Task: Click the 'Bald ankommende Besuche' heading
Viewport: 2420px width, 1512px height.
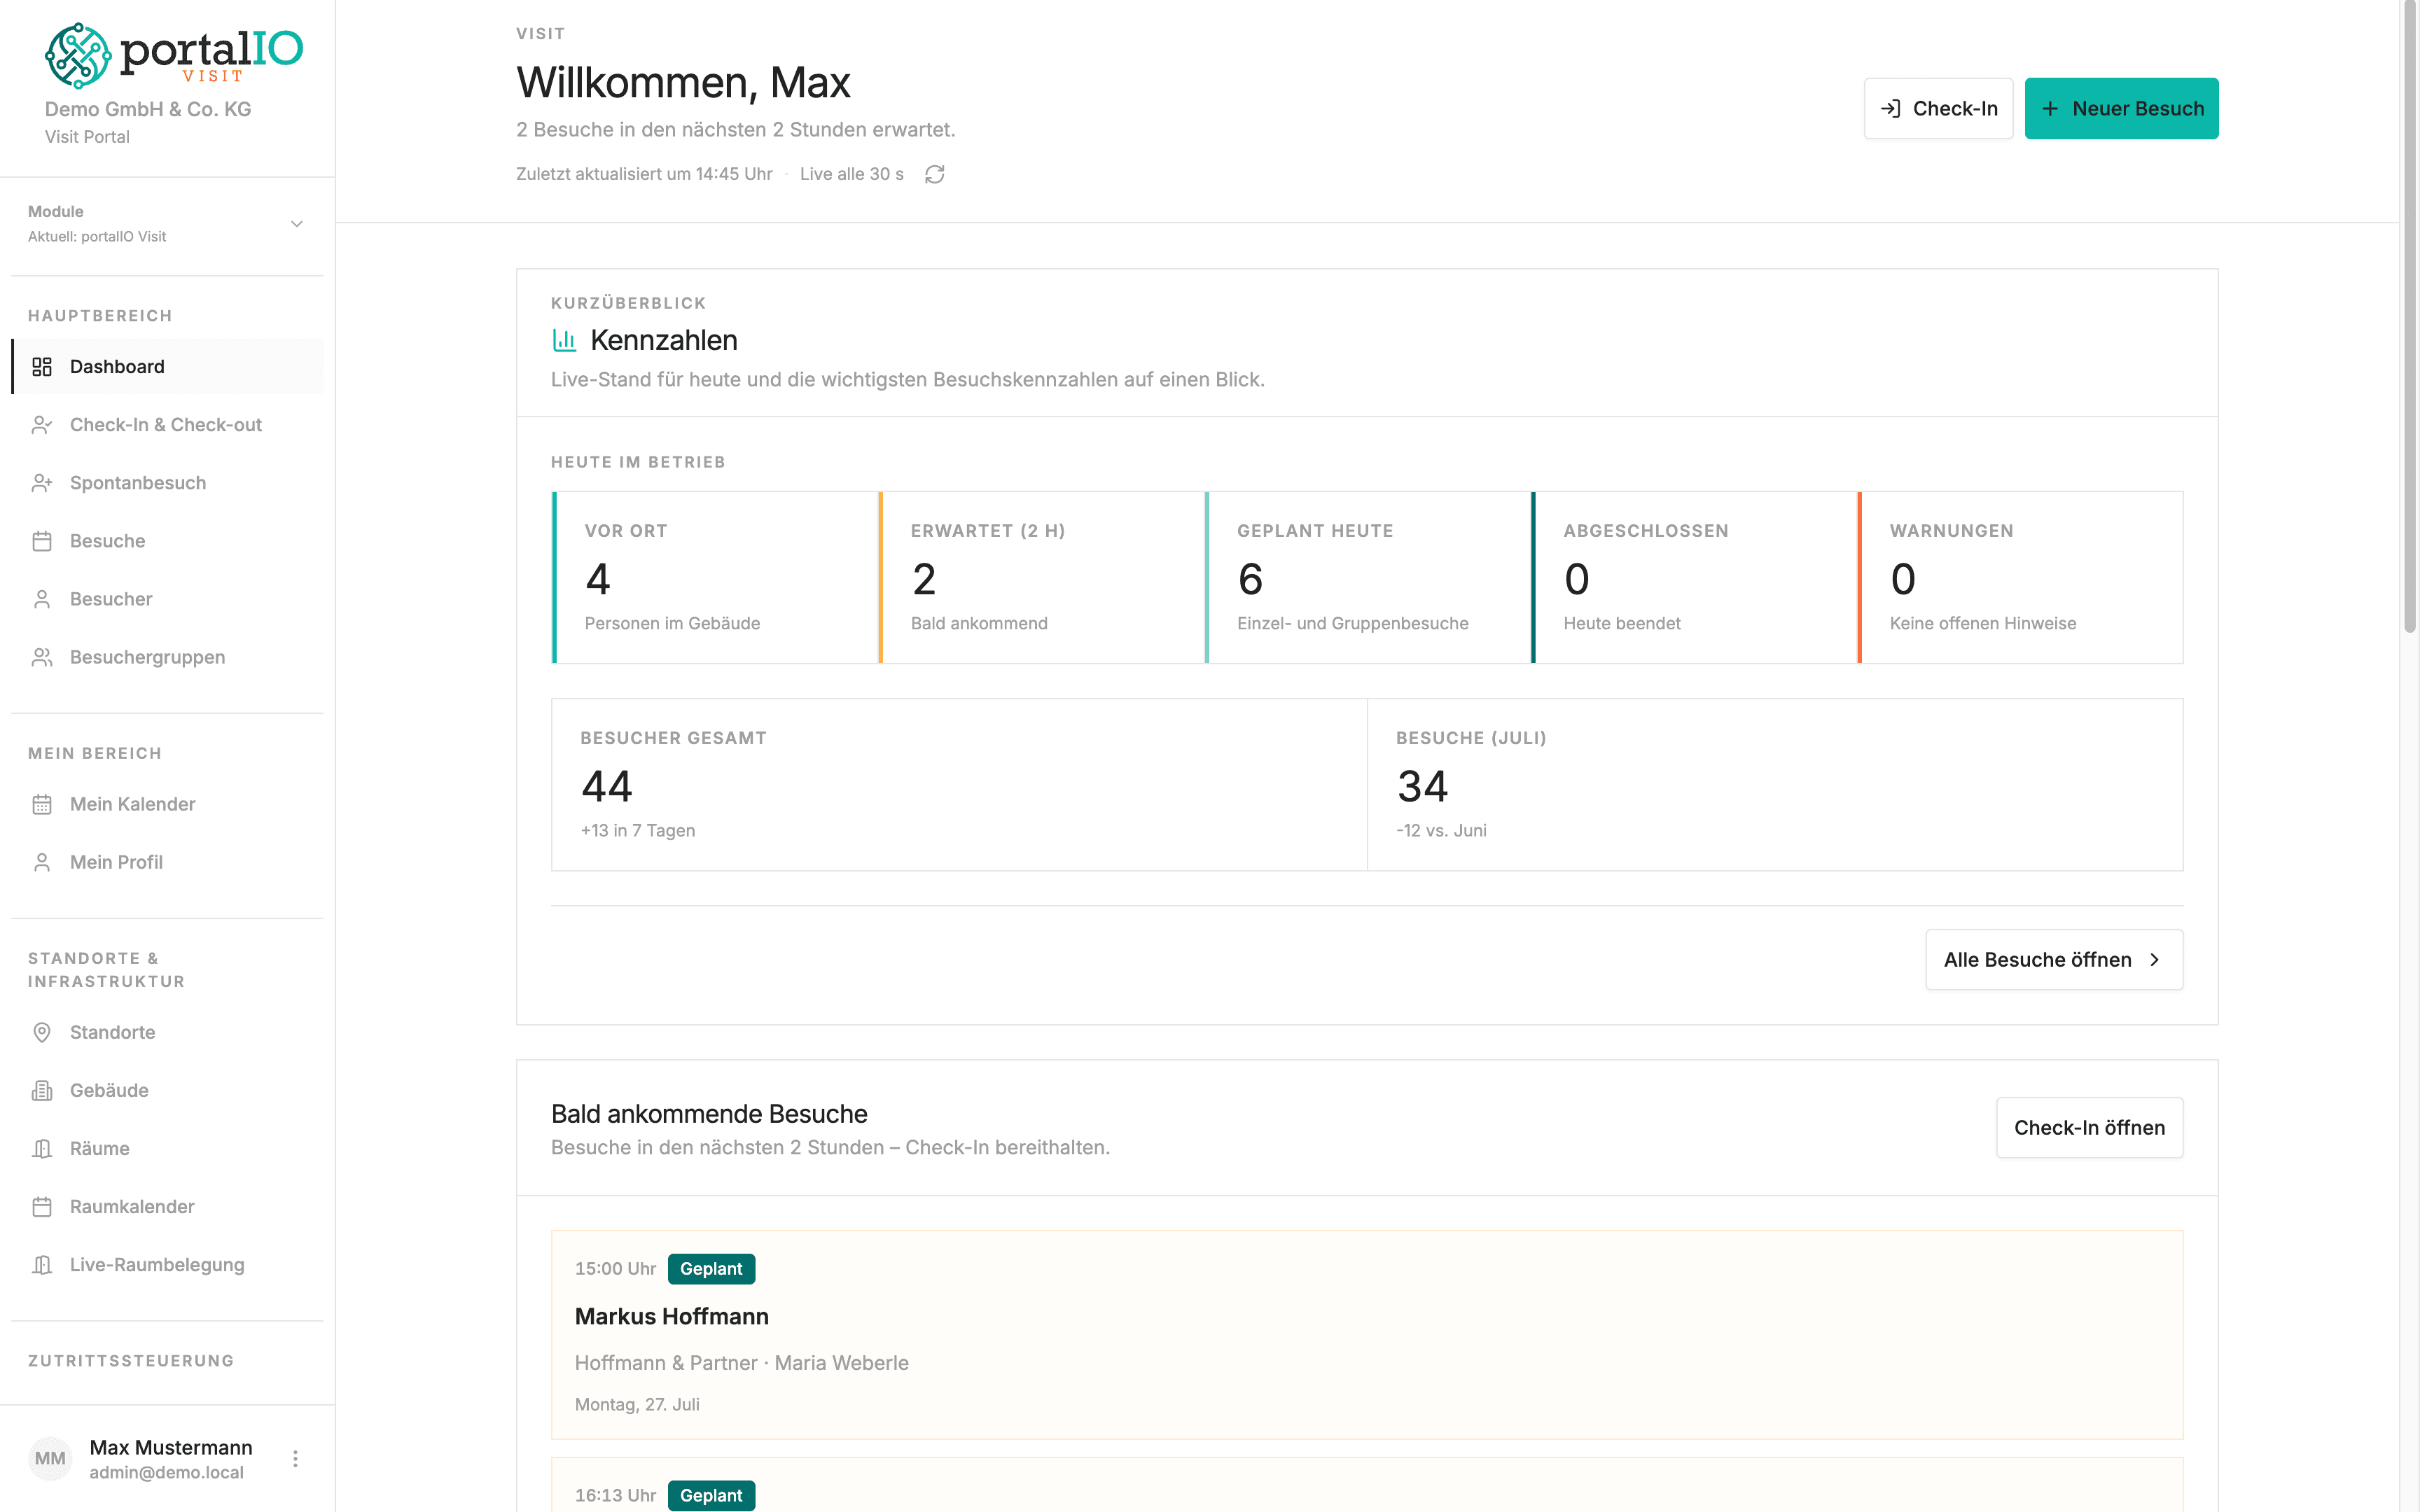Action: point(709,1114)
